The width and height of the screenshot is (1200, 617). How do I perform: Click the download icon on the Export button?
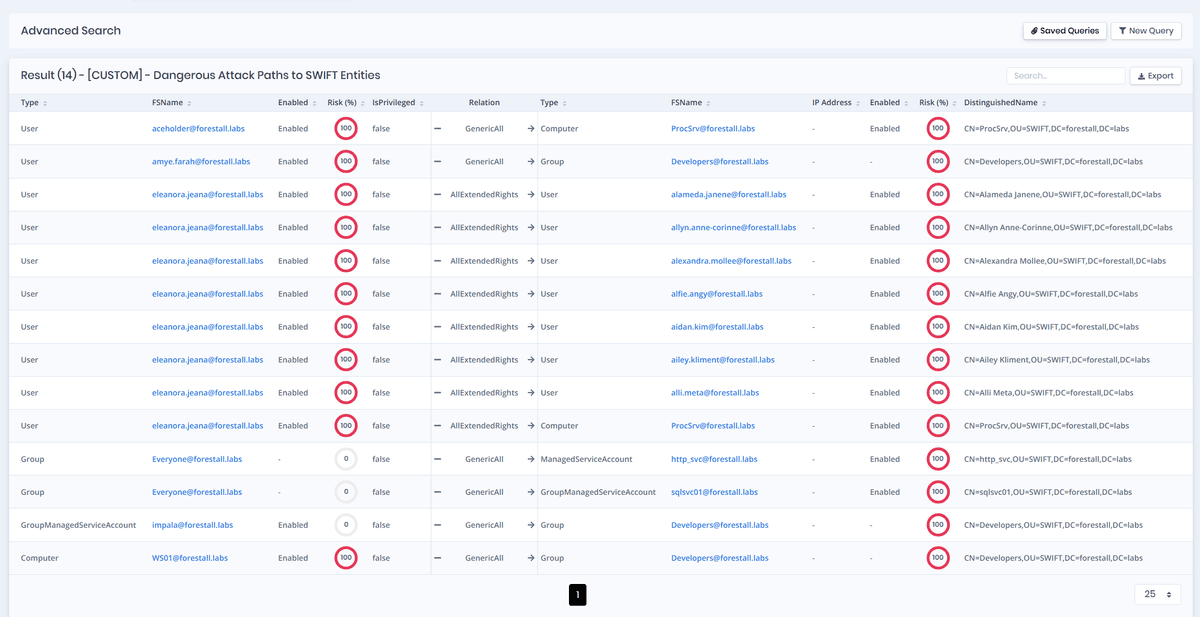tap(1142, 75)
